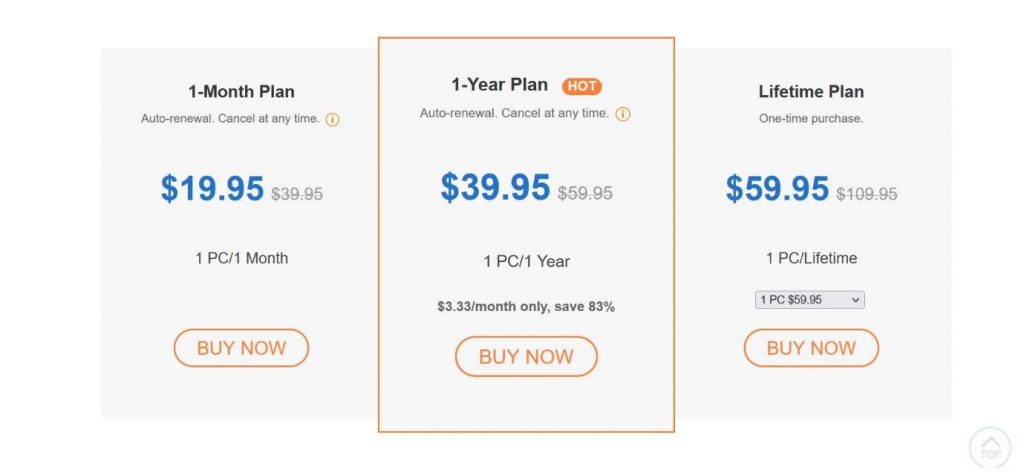Image resolution: width=1024 pixels, height=472 pixels.
Task: Open the "1 PC $59.95" license dropdown
Action: 810,300
